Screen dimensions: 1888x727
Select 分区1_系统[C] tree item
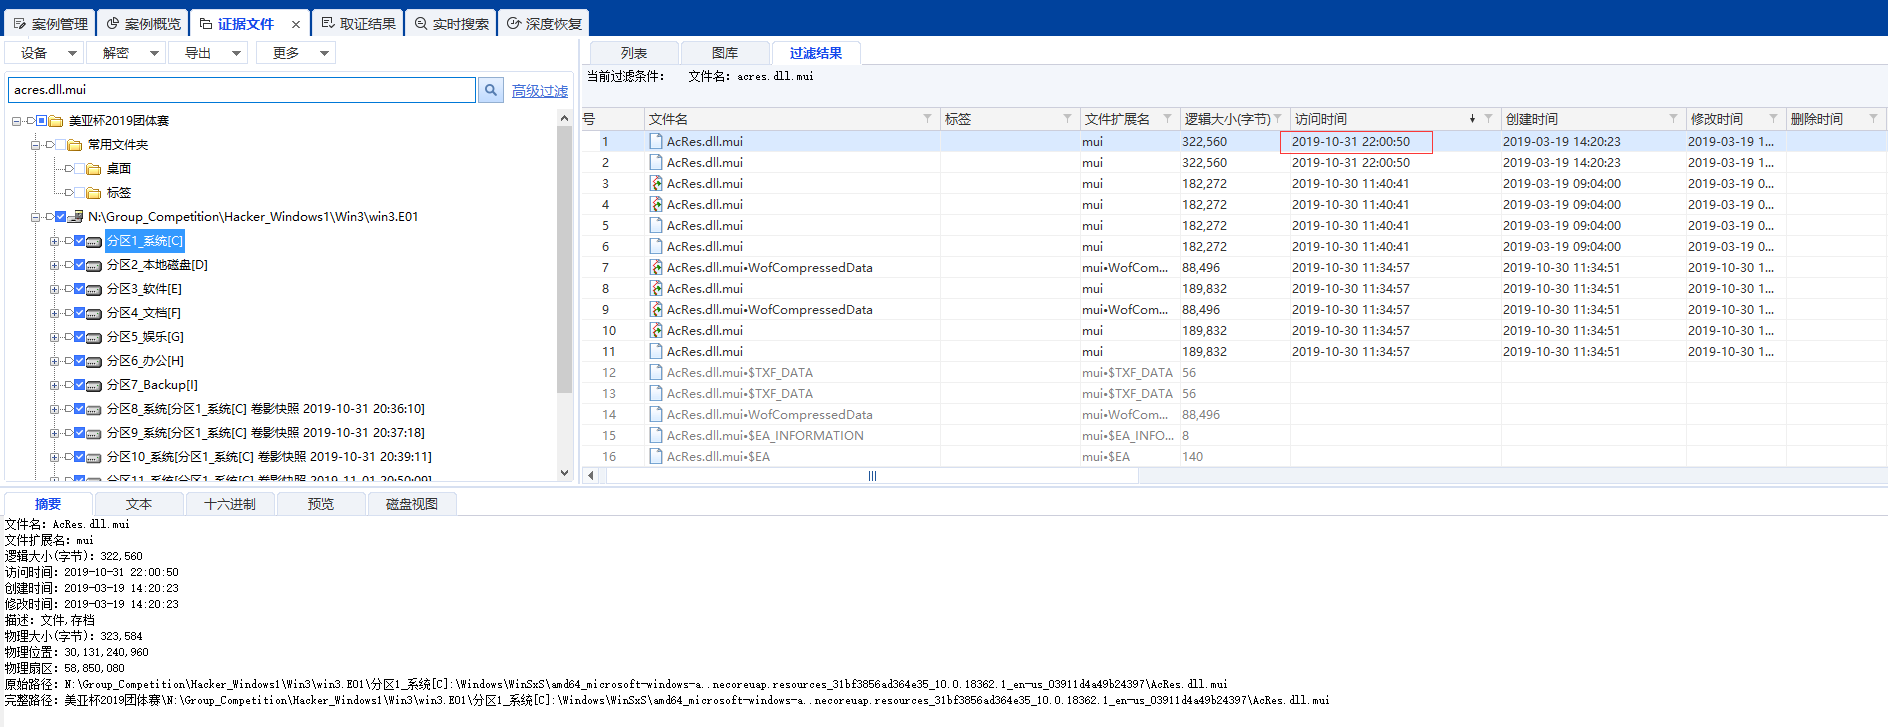pyautogui.click(x=145, y=241)
